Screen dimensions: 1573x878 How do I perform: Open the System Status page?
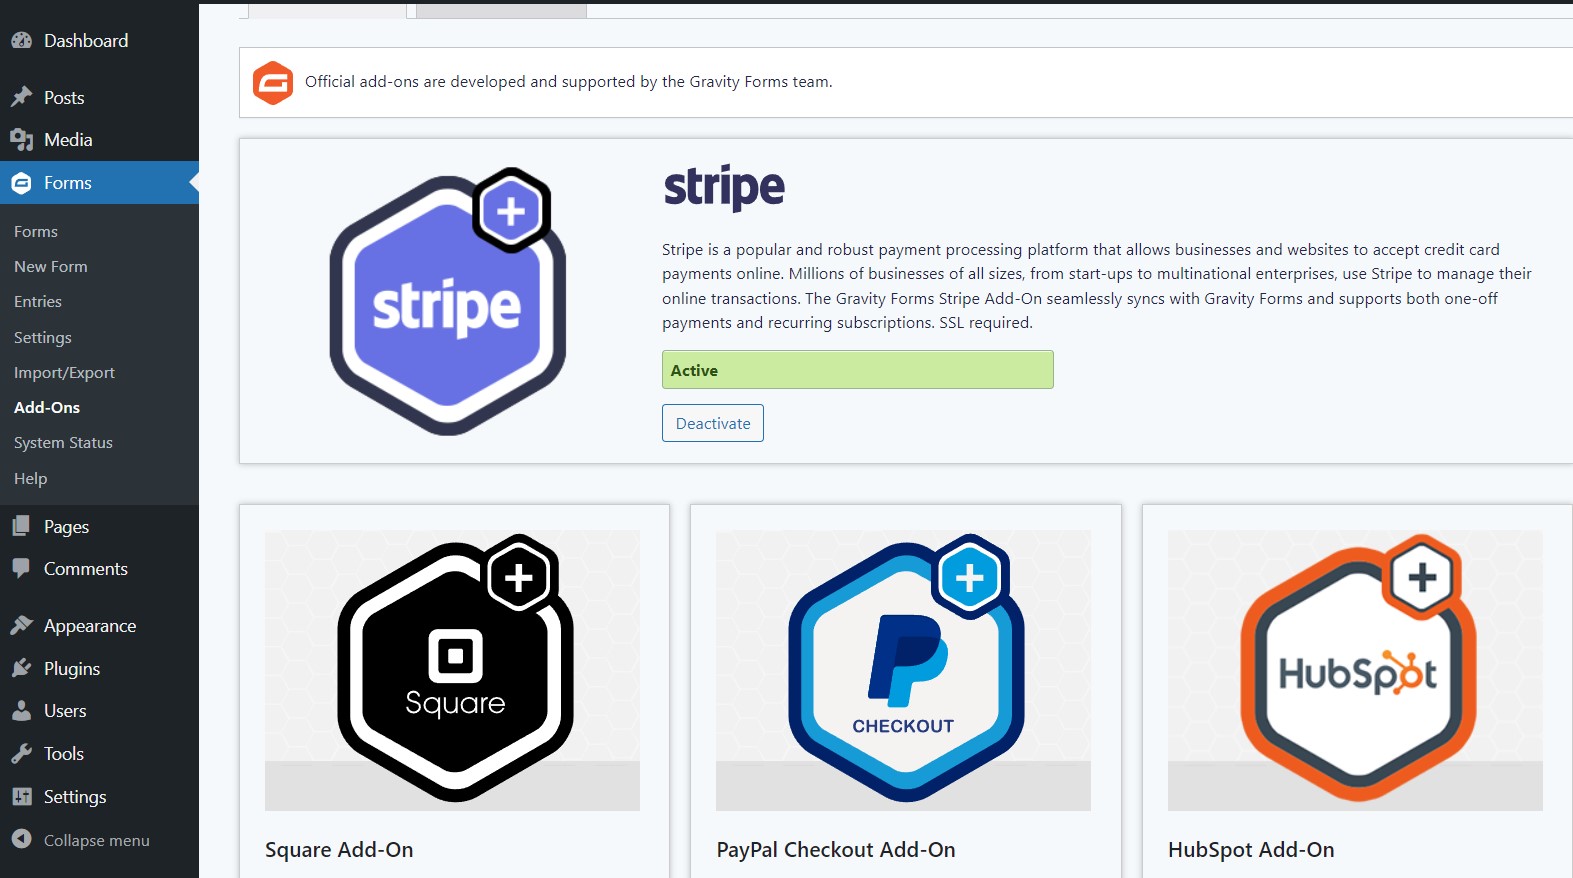pyautogui.click(x=63, y=443)
